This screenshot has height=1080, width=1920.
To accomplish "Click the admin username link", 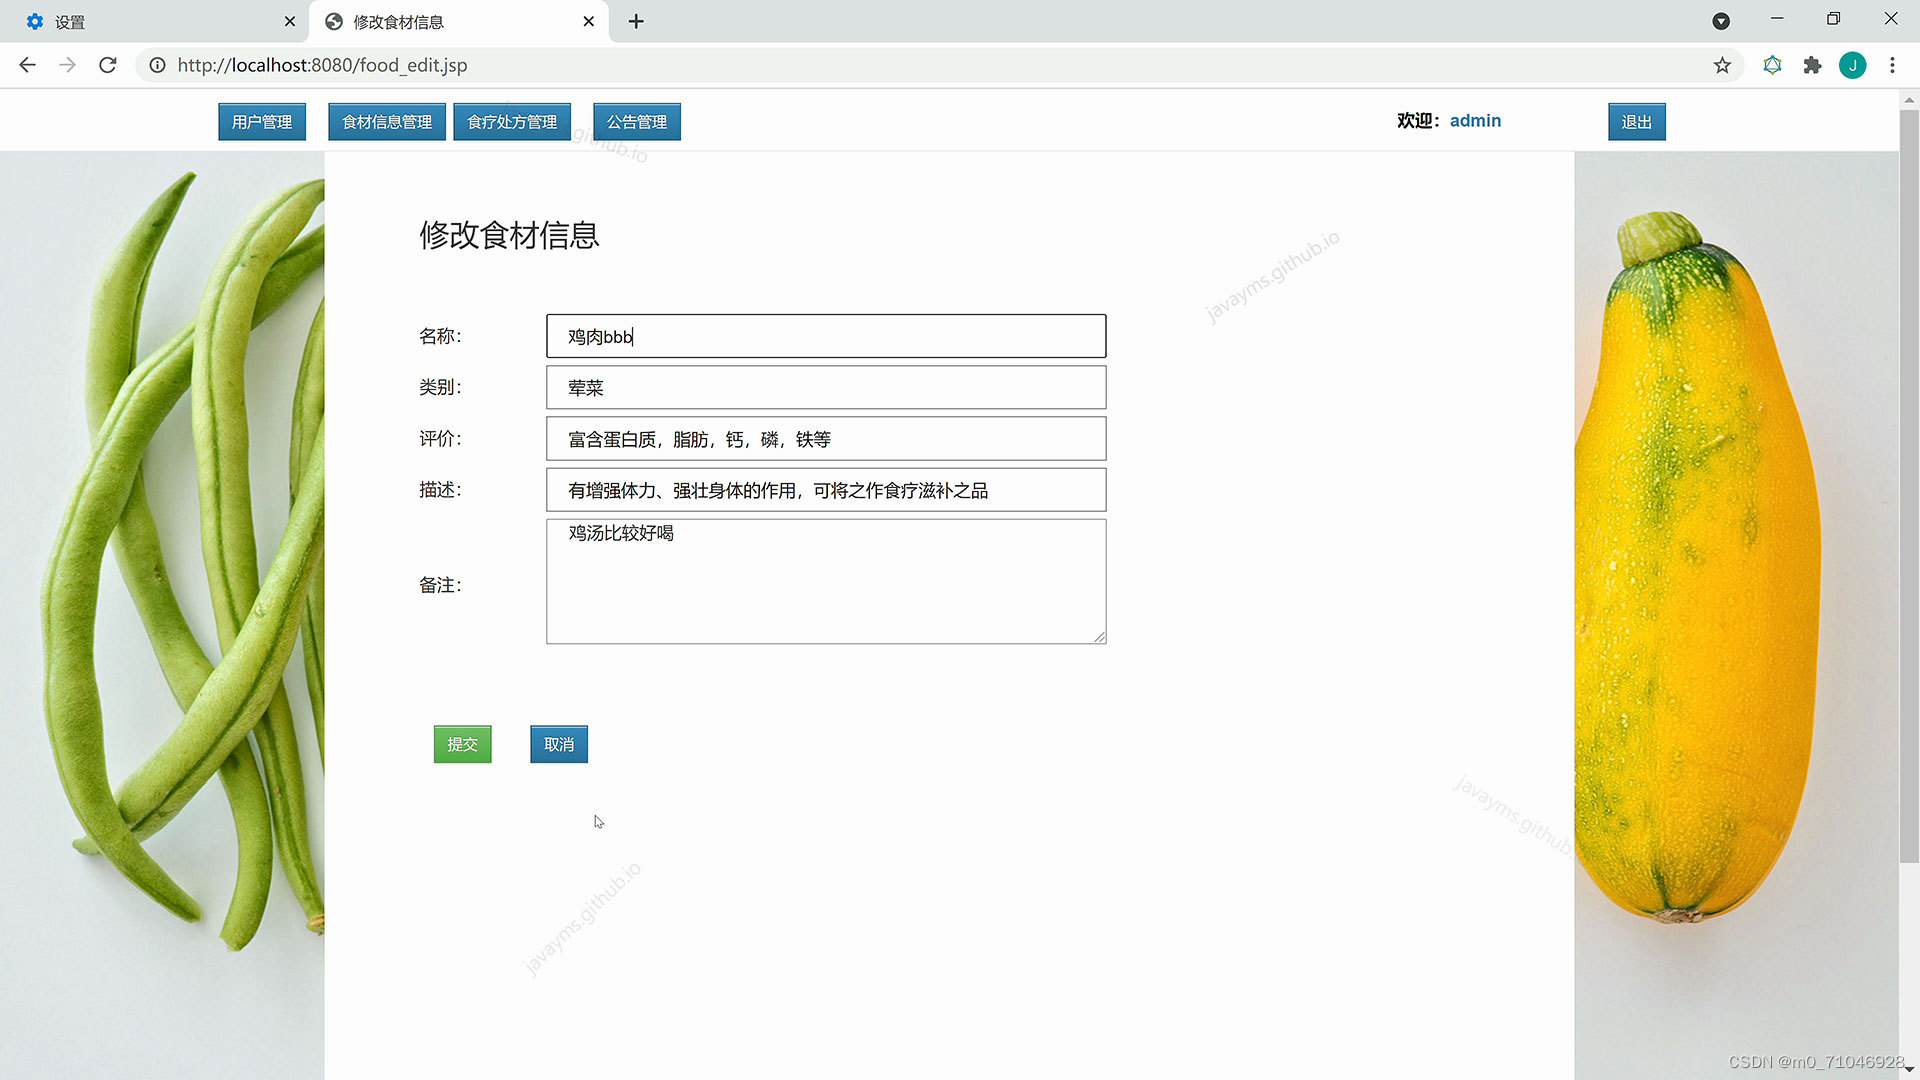I will point(1475,121).
